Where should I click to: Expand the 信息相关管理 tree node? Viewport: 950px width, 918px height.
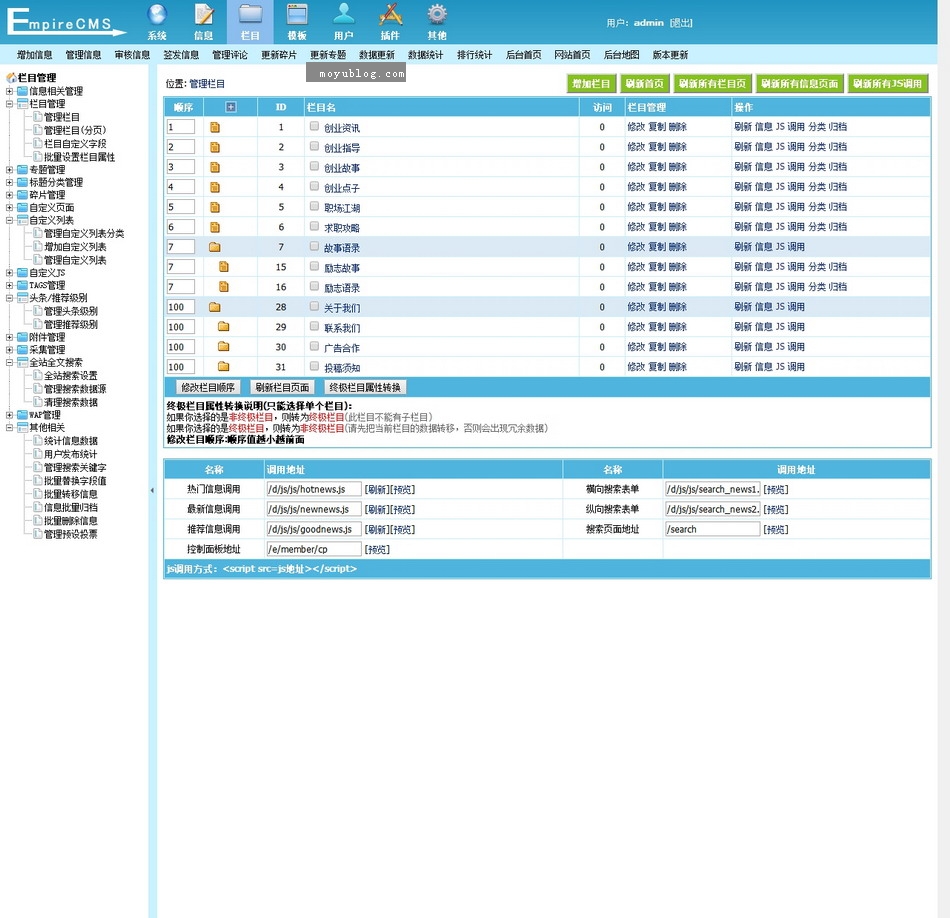(x=10, y=91)
